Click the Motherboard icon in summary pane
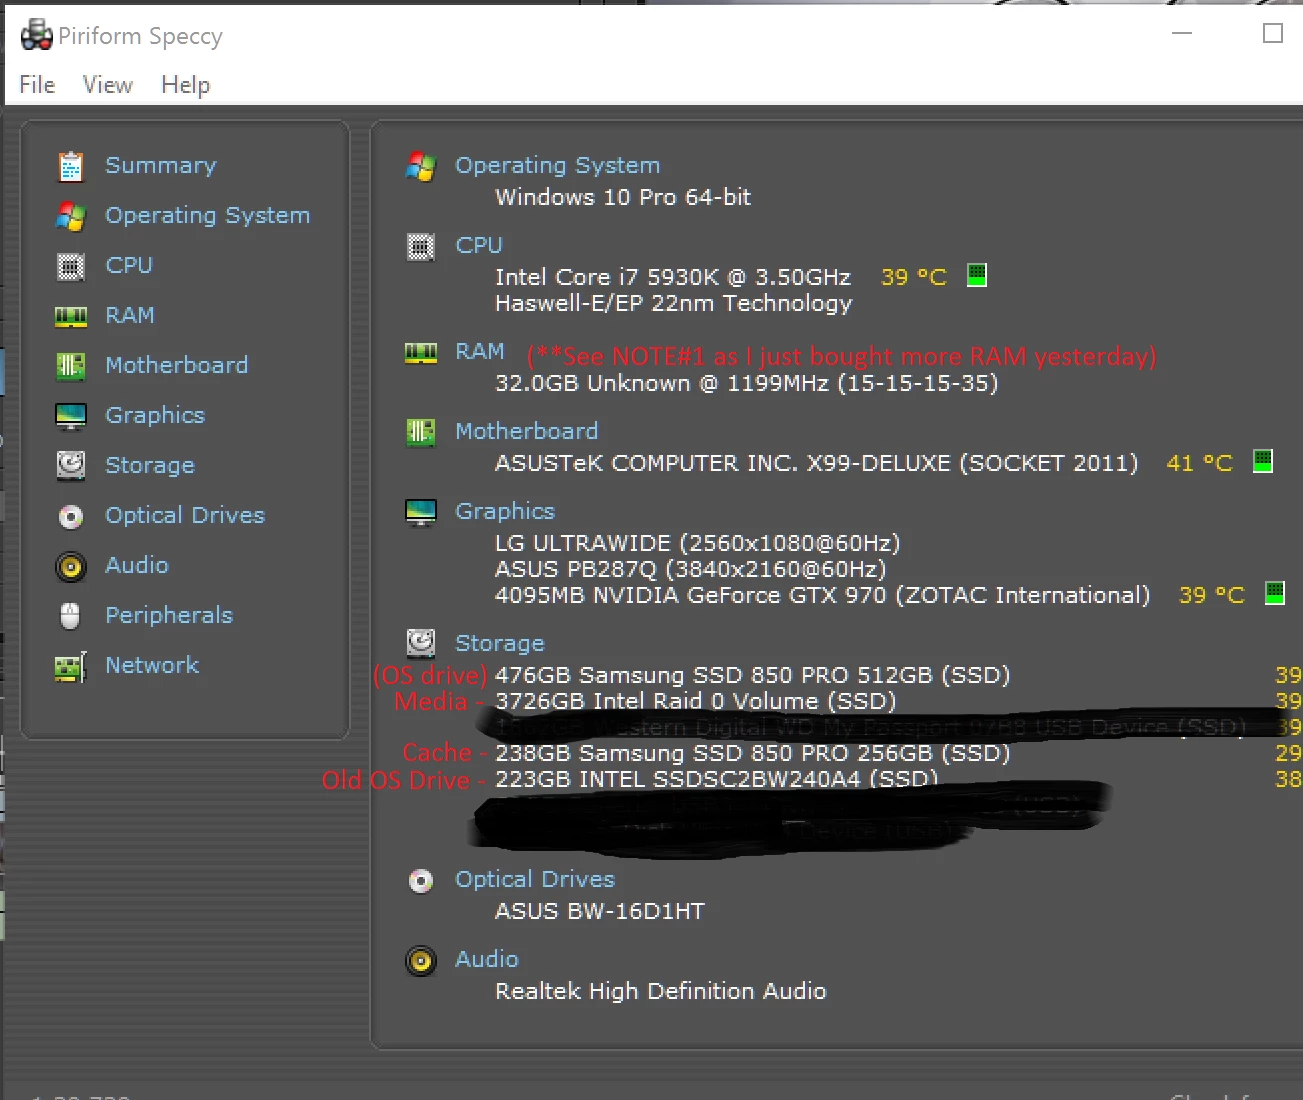The width and height of the screenshot is (1303, 1100). (421, 432)
